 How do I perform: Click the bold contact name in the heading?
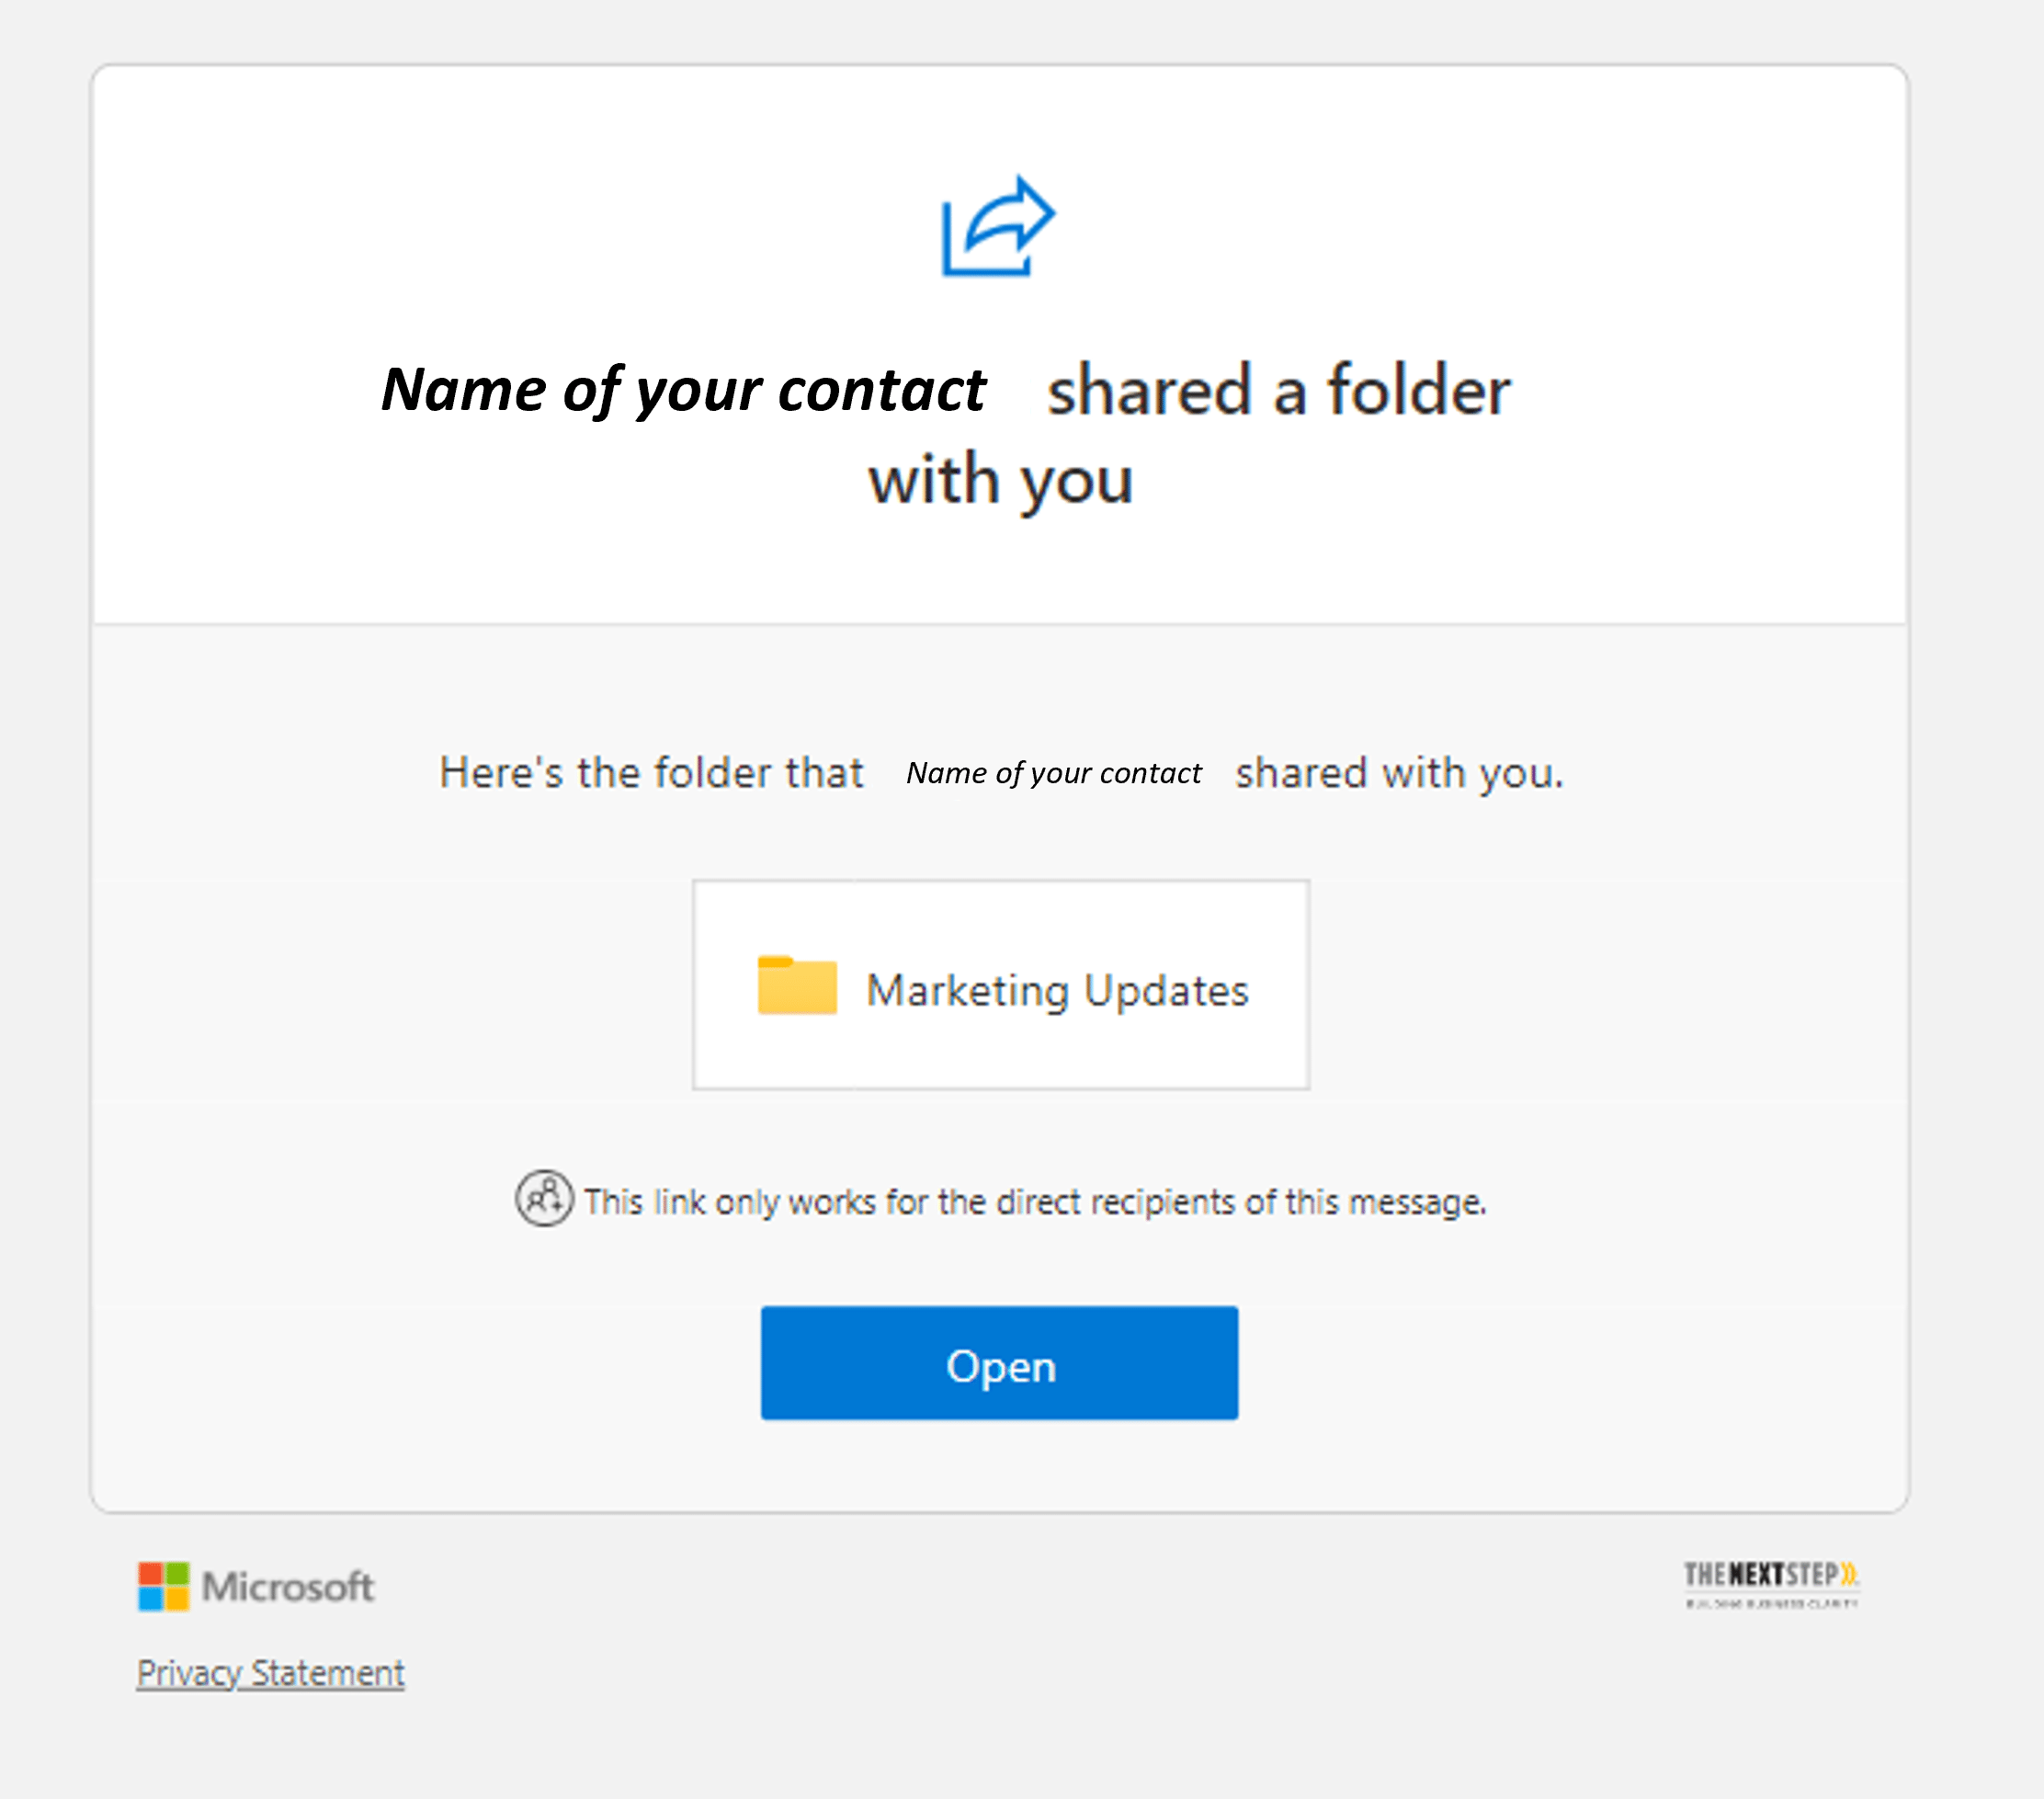tap(683, 390)
